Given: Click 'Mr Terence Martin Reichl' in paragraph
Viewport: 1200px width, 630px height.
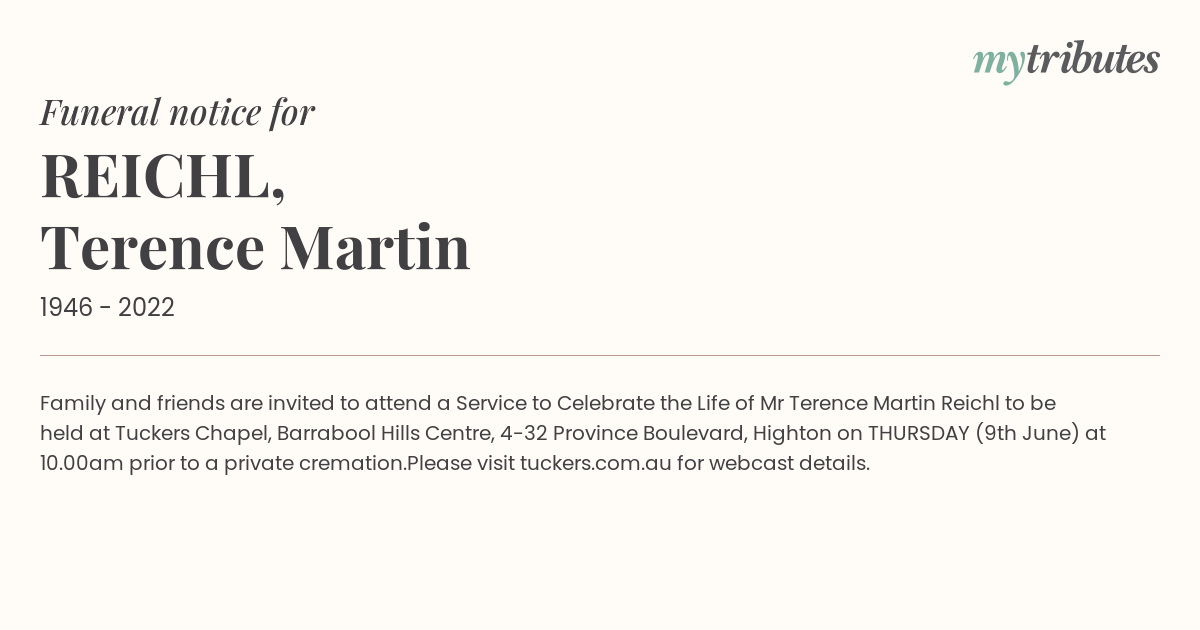Looking at the screenshot, I should 879,404.
